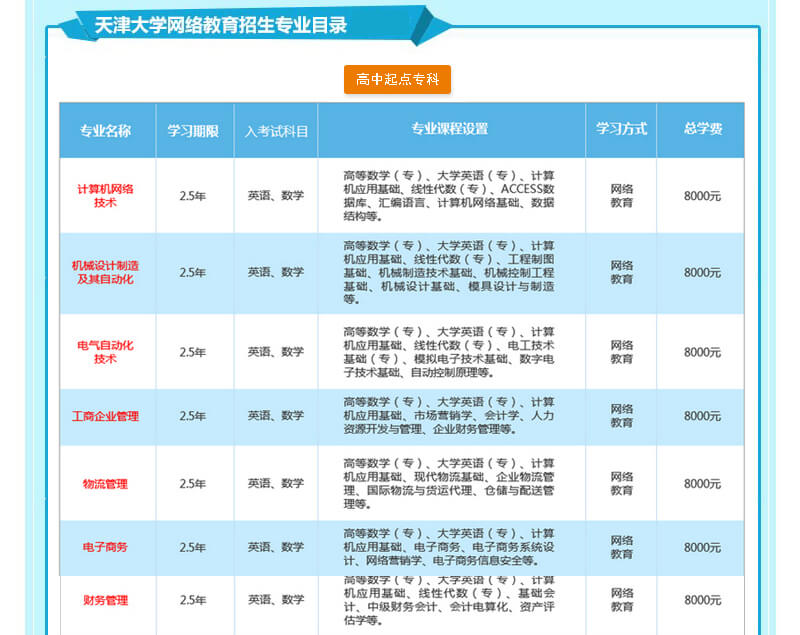Select 英语、数学 in the 机械设计制造及其自动化 row

pyautogui.click(x=276, y=272)
